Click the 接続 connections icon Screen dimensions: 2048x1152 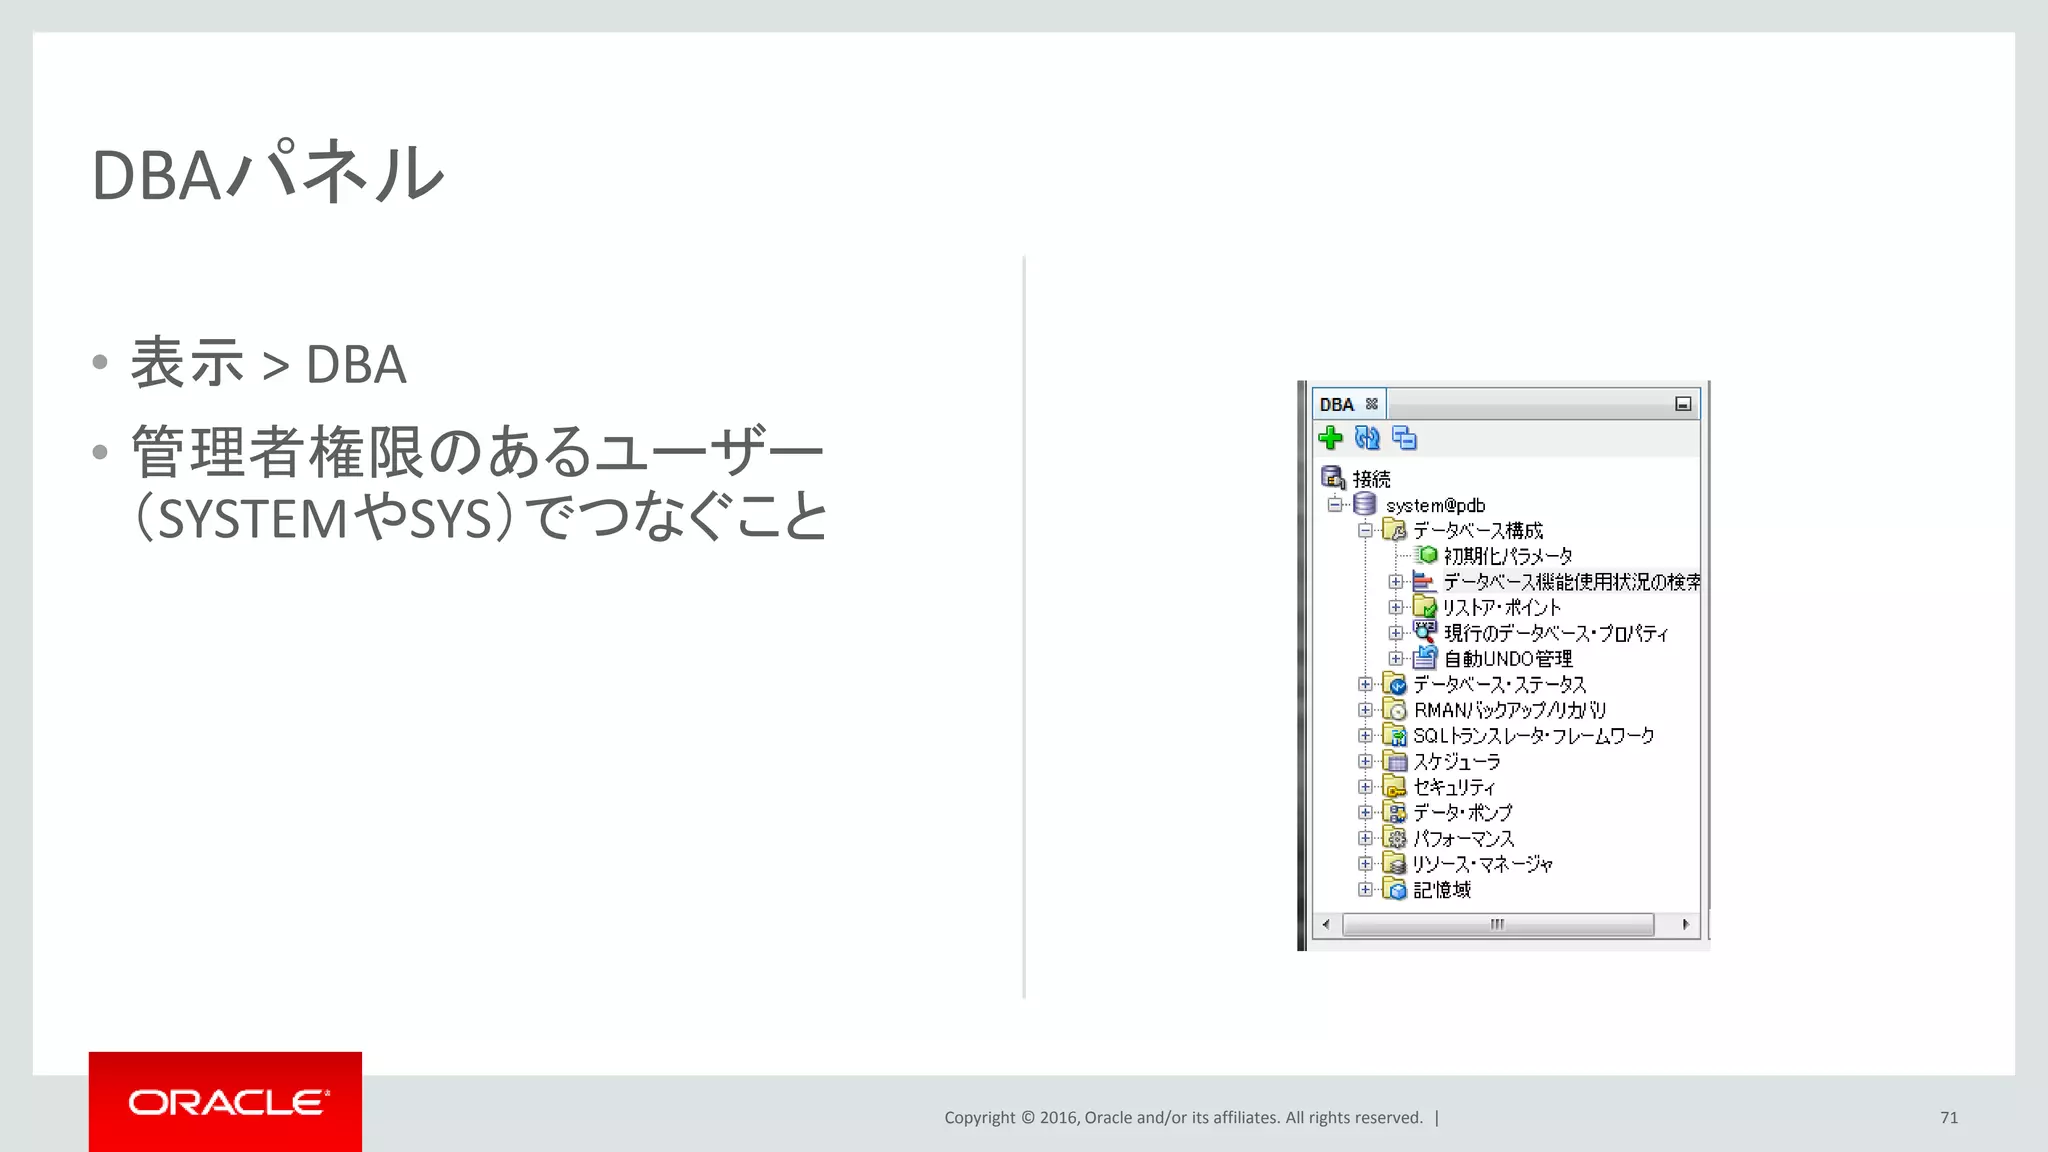coord(1333,478)
